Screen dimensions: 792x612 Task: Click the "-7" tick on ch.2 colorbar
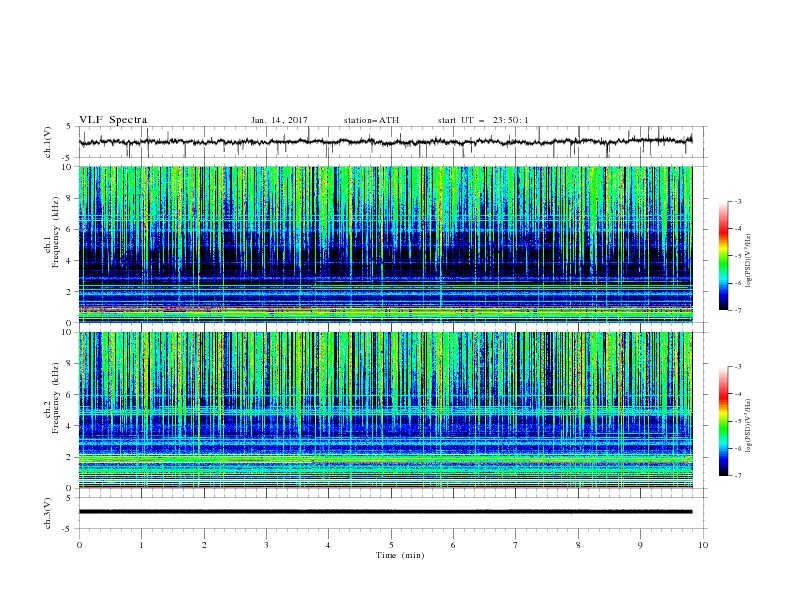[738, 475]
